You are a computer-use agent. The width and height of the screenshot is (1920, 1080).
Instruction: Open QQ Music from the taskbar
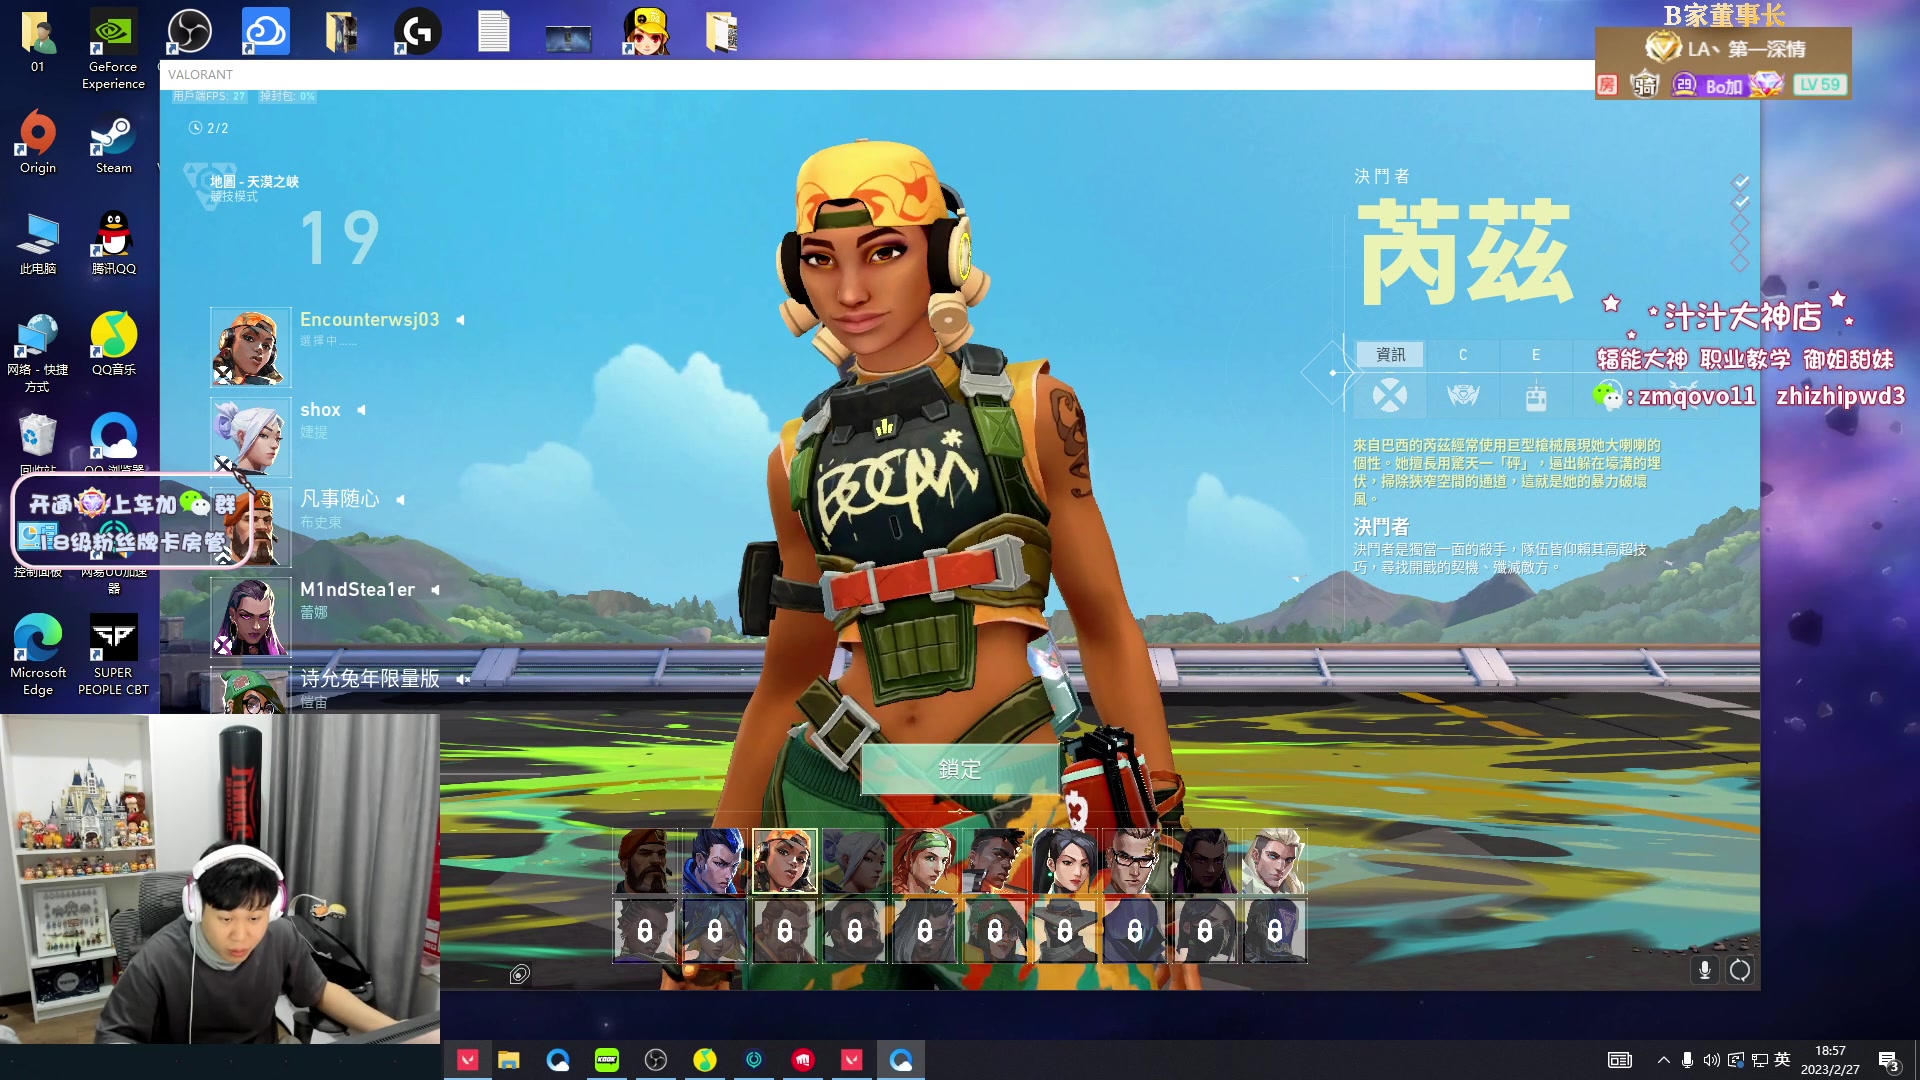click(x=705, y=1060)
